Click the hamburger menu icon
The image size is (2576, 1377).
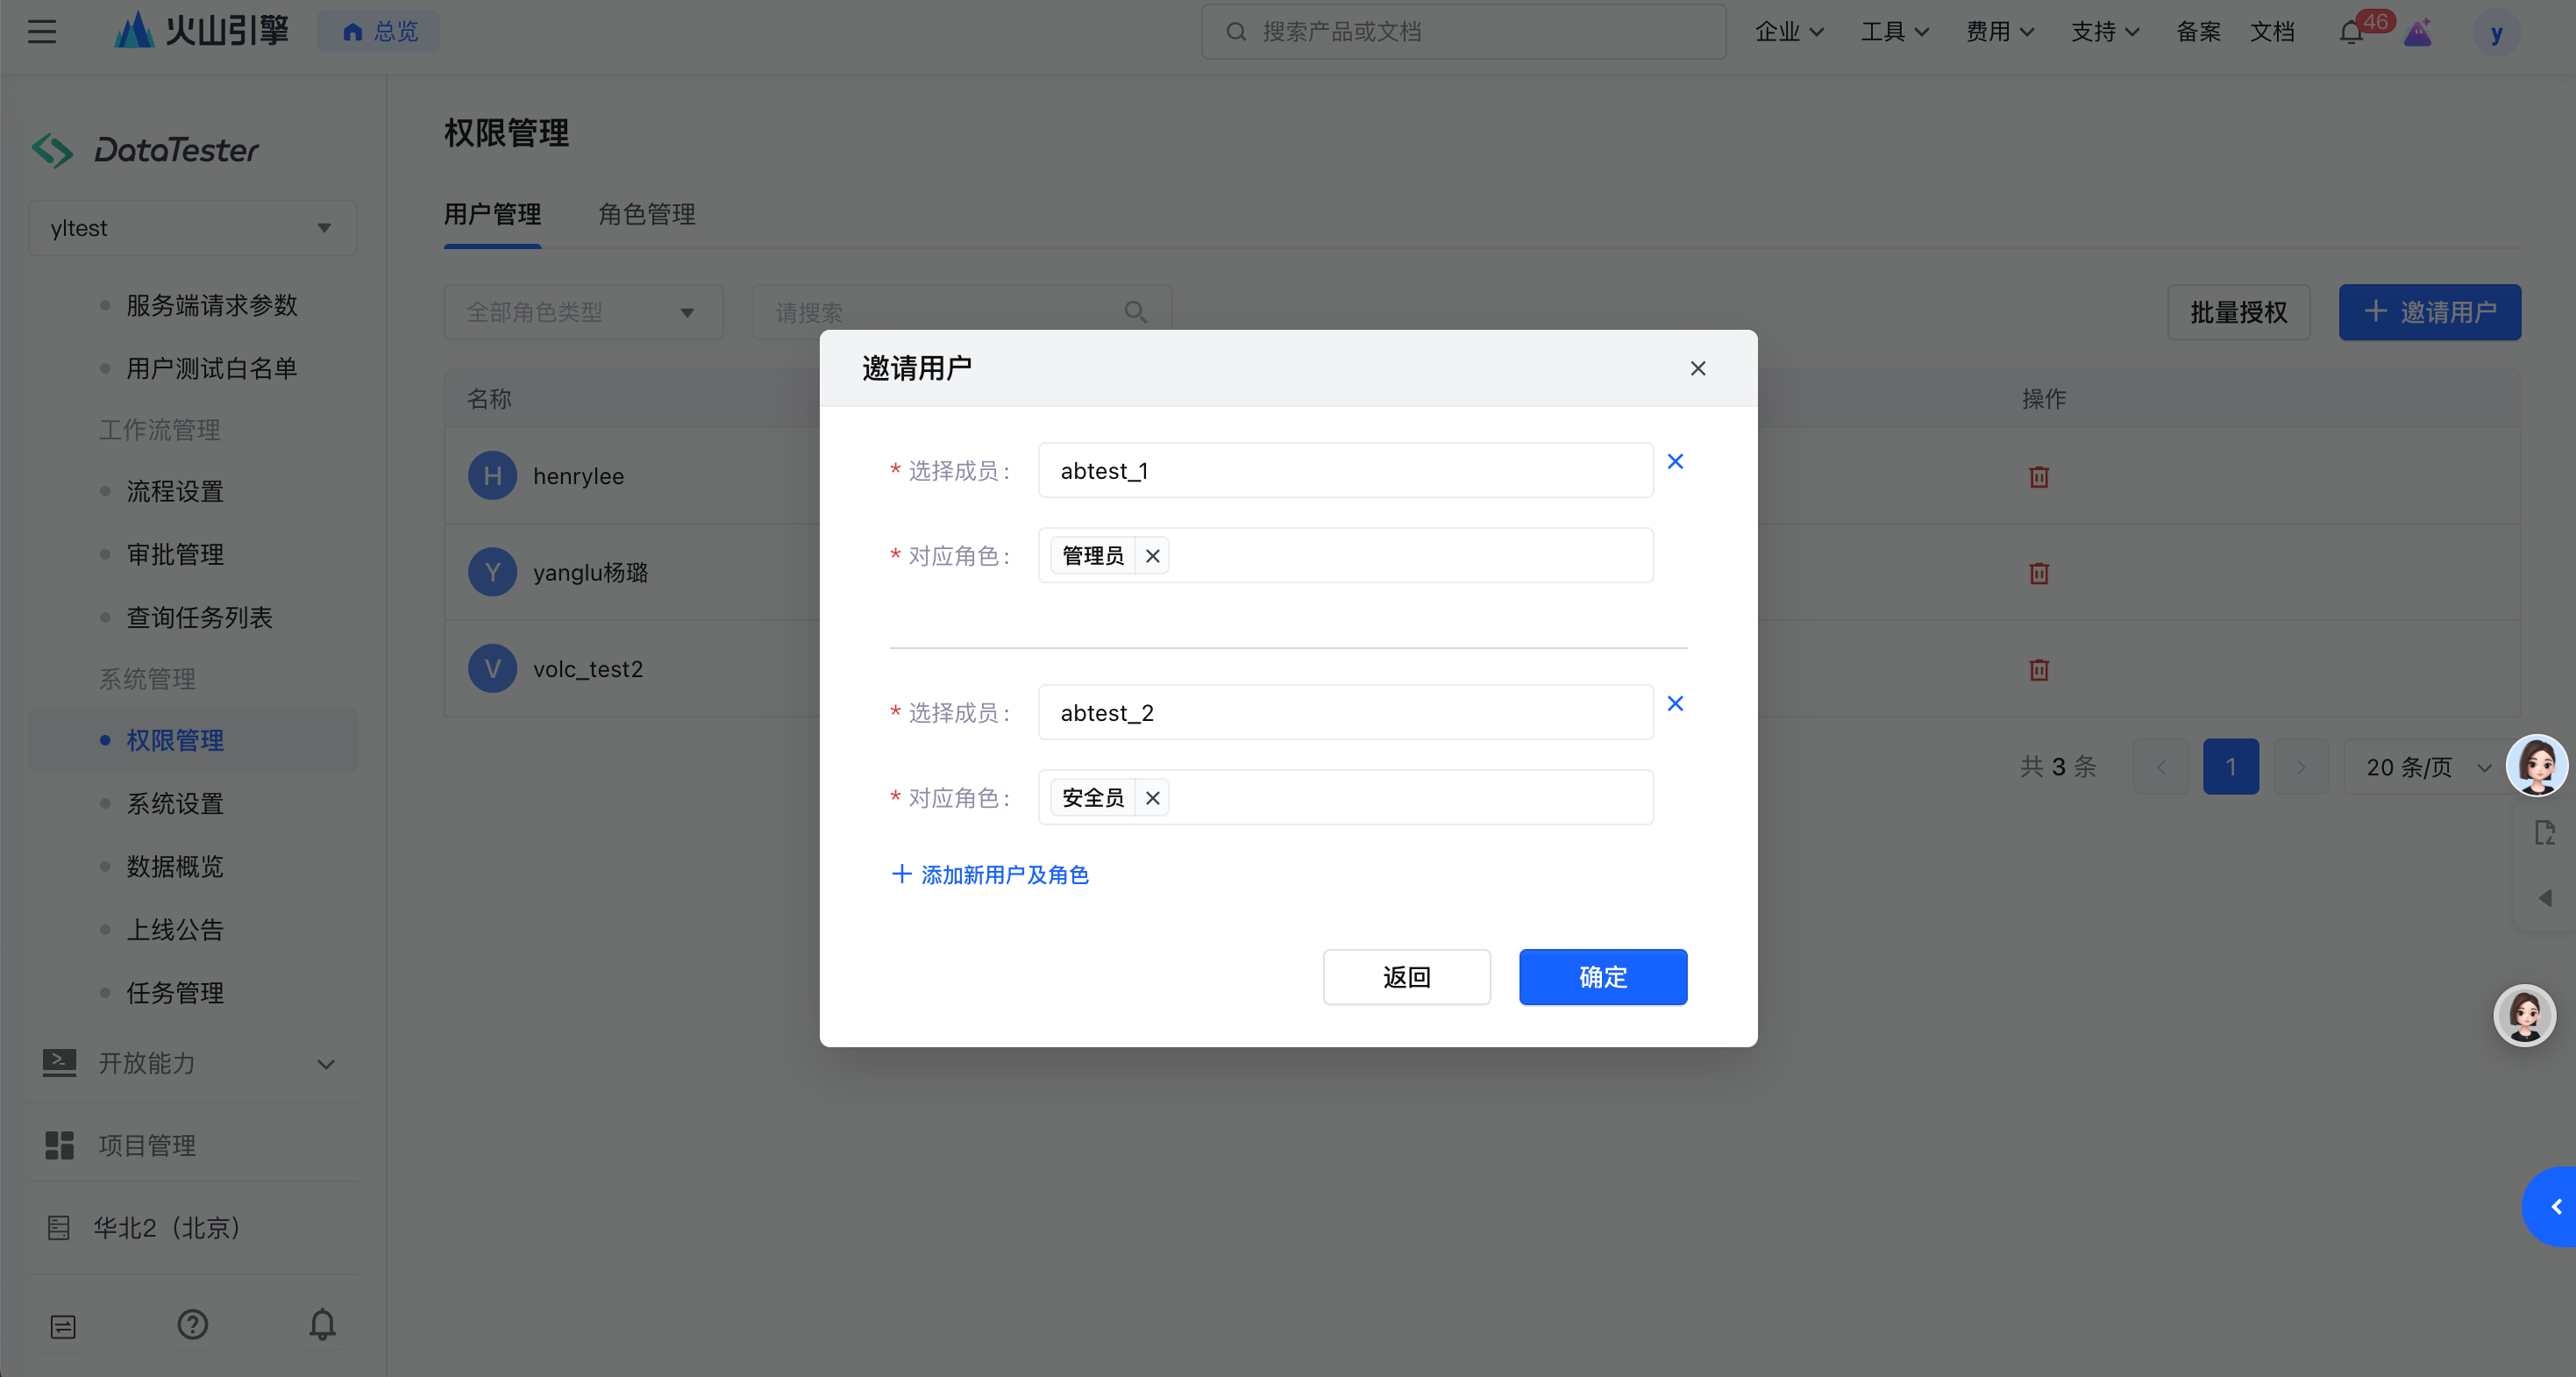(x=42, y=32)
